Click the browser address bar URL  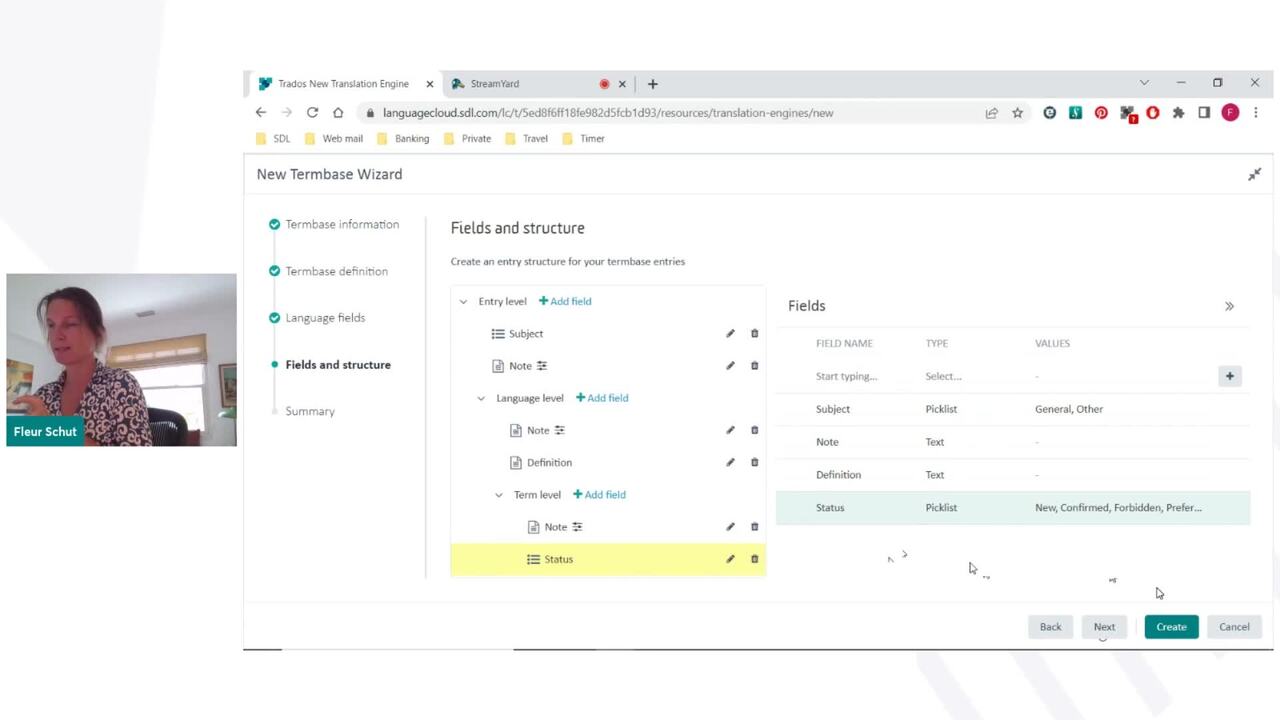pyautogui.click(x=608, y=113)
